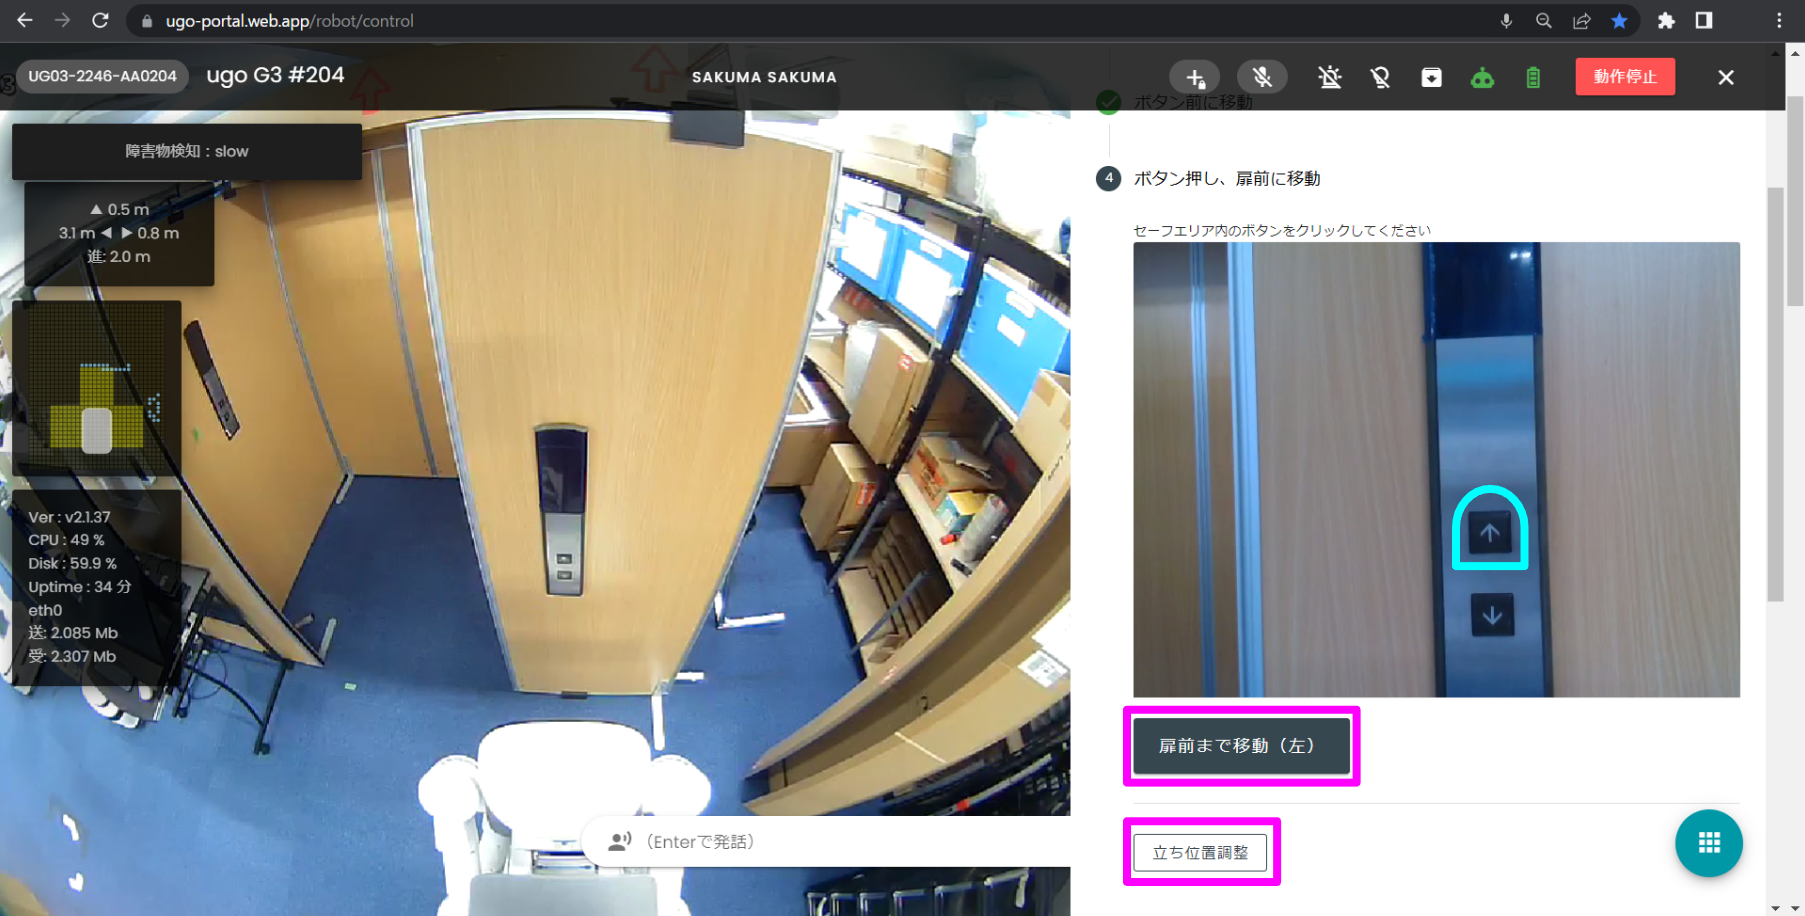Click the completed step green checkmark
This screenshot has height=916, width=1805.
(1108, 102)
